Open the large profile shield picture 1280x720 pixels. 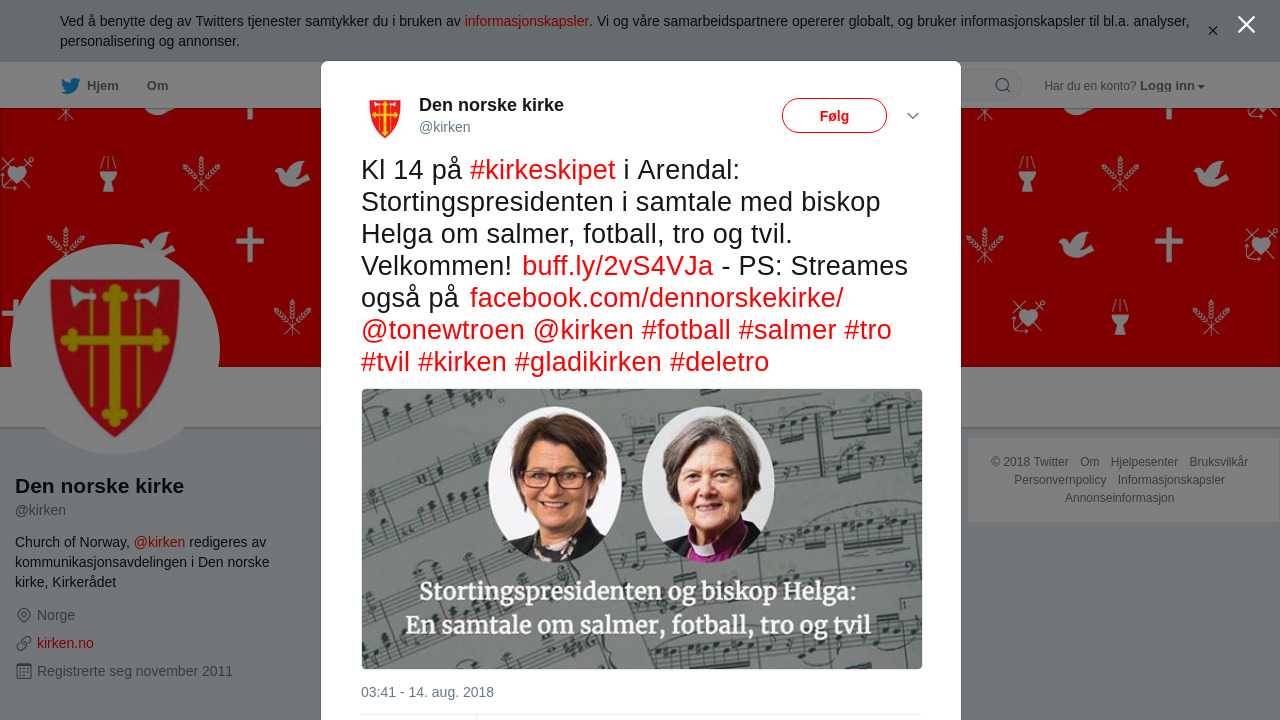(x=115, y=349)
